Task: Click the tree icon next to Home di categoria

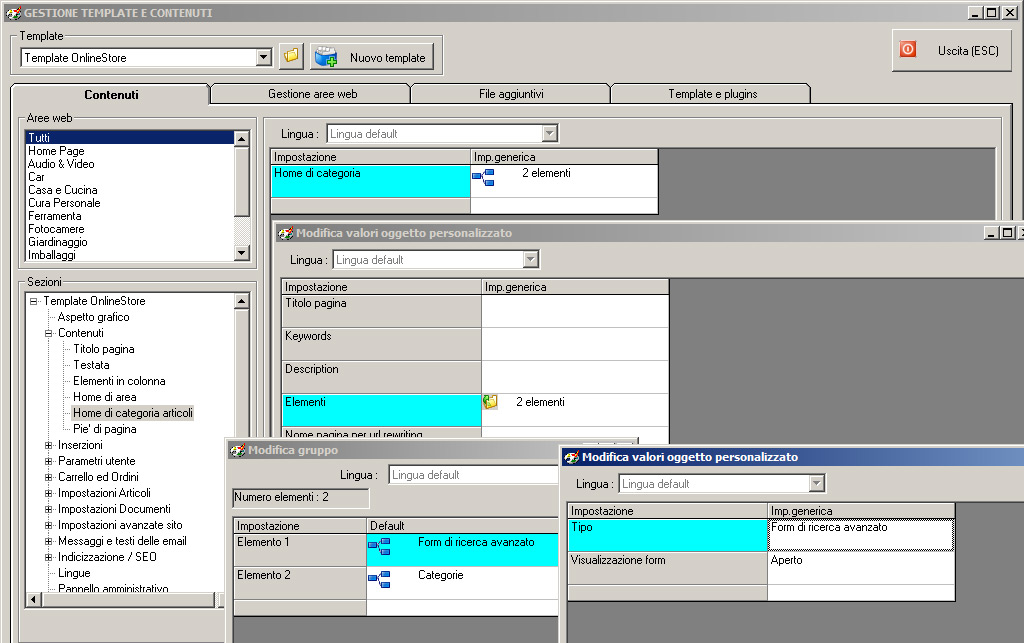Action: (483, 177)
